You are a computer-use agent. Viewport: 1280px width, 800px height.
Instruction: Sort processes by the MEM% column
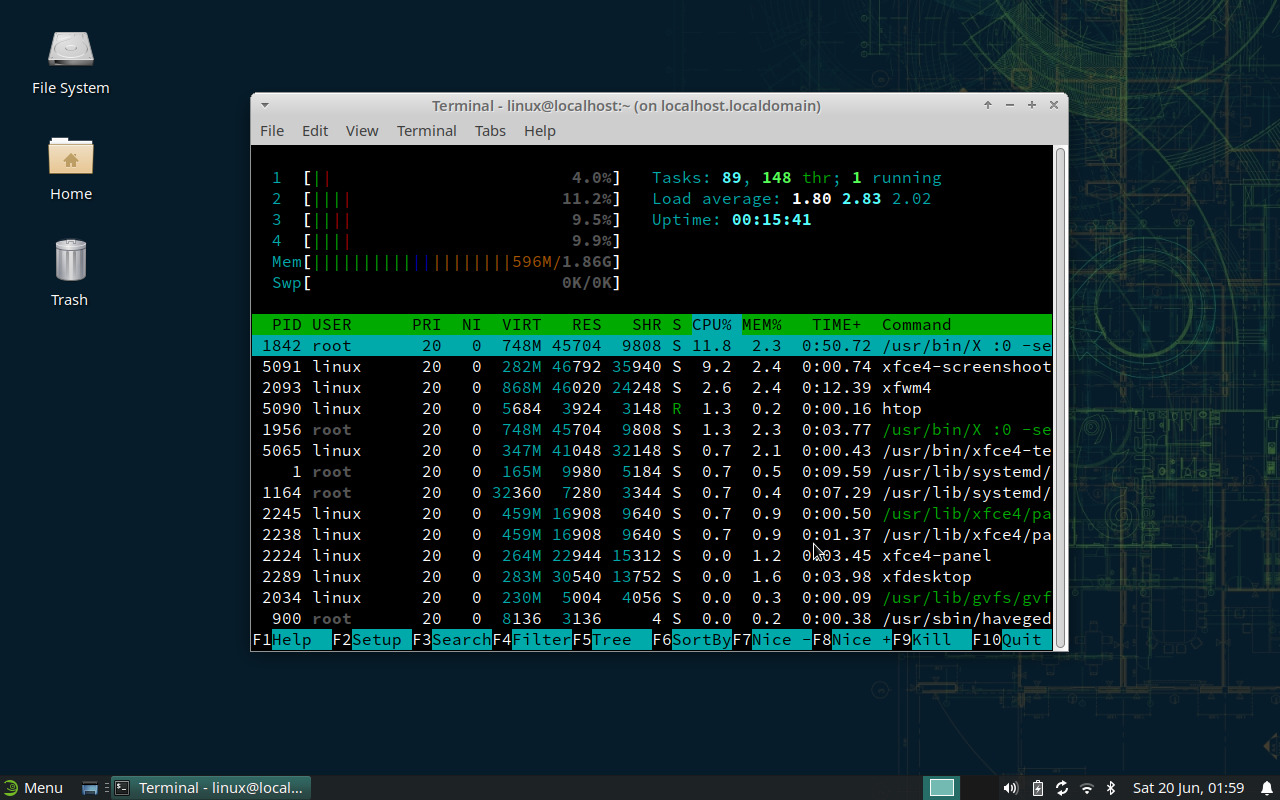click(x=761, y=324)
